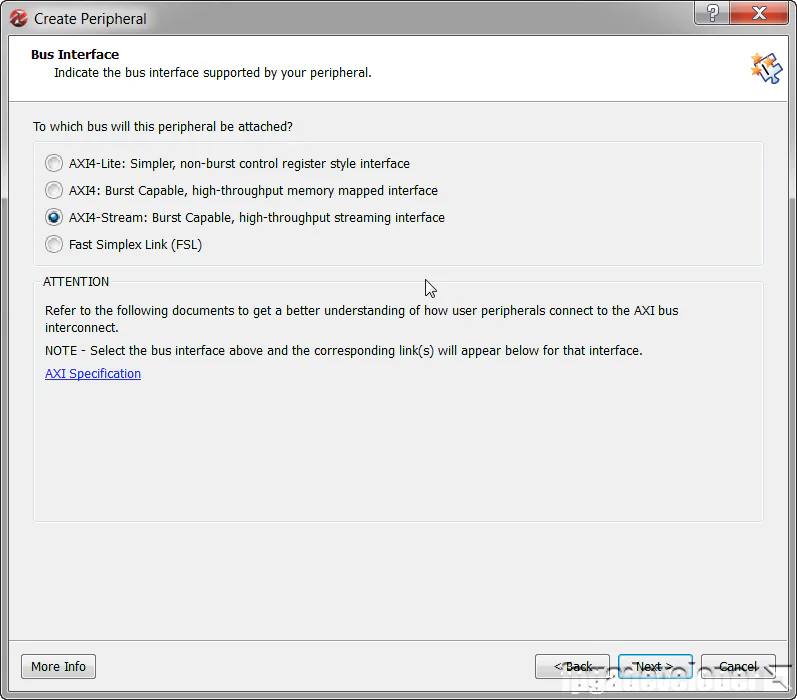Viewport: 797px width, 700px height.
Task: Click the Bus Interface heading
Action: click(75, 55)
